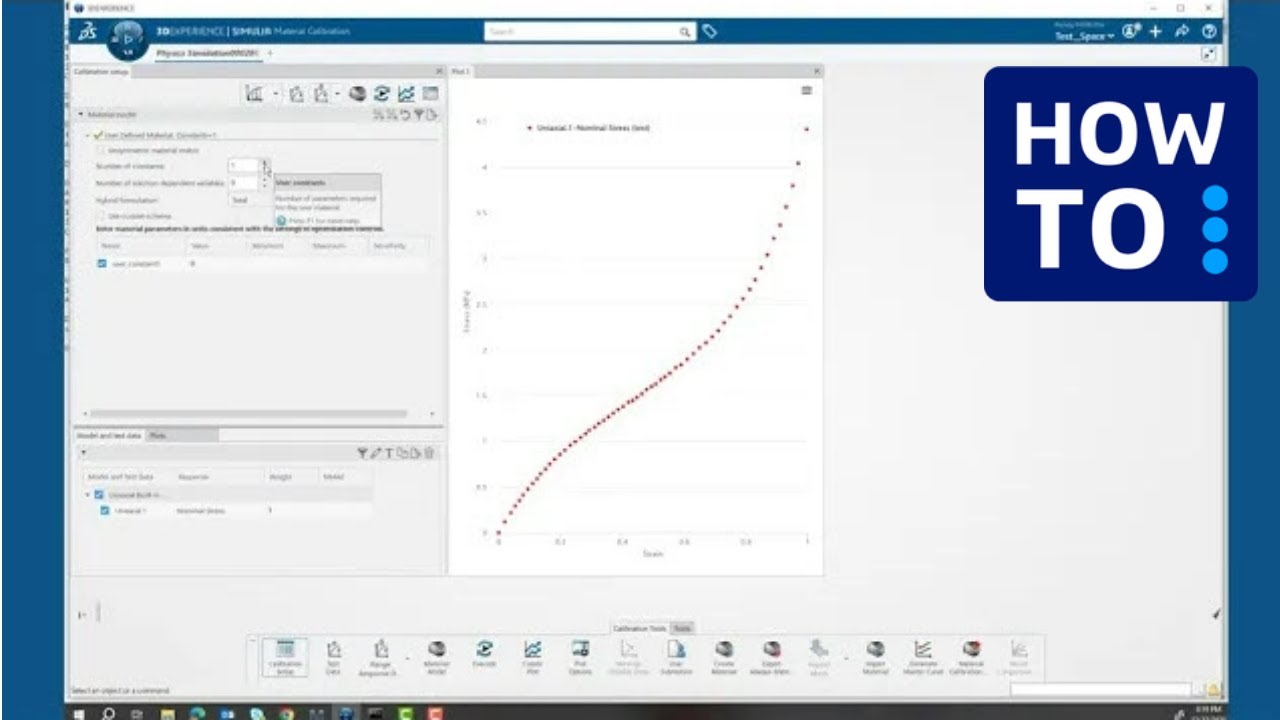Open Calibration Setup in bottom action bar
1280x720 pixels.
pyautogui.click(x=285, y=657)
